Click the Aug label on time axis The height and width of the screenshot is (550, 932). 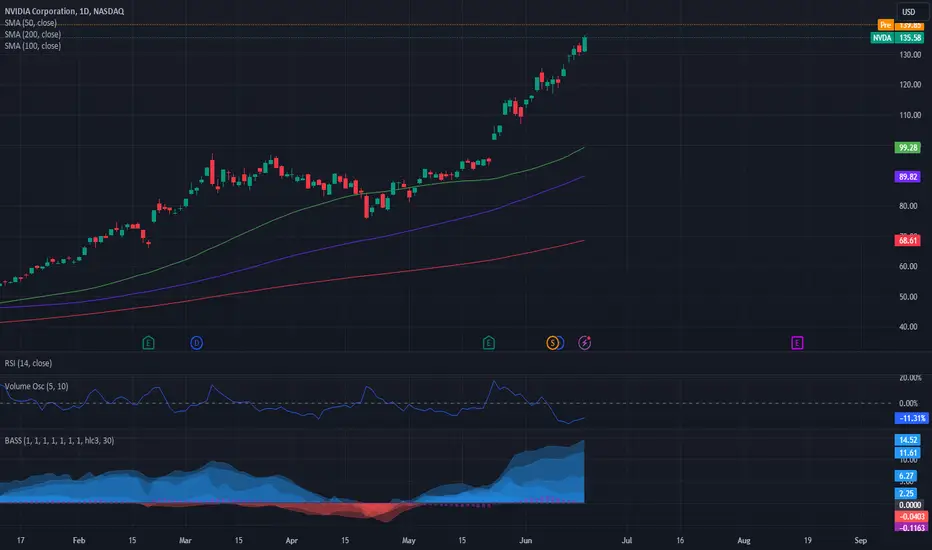[744, 541]
